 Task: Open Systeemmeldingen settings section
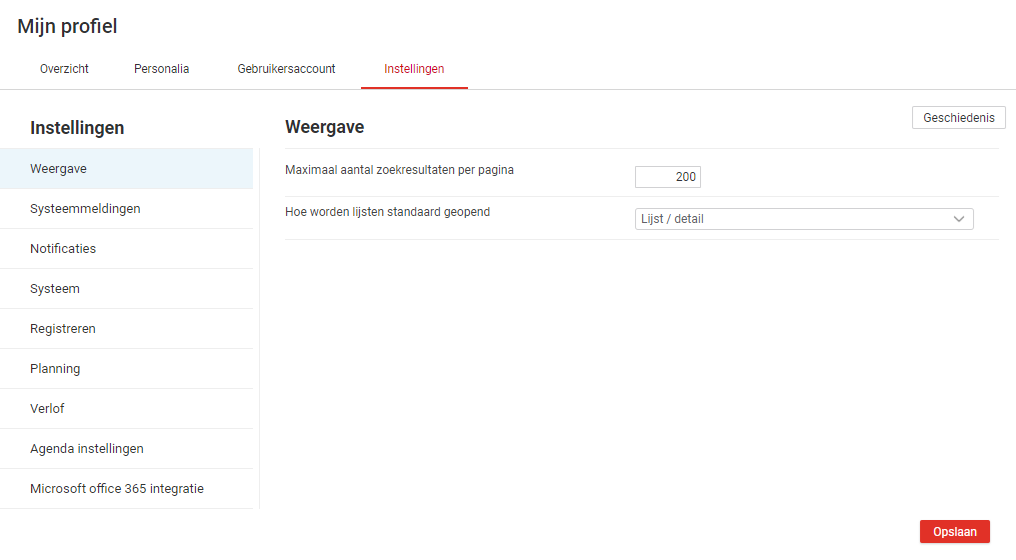(85, 209)
